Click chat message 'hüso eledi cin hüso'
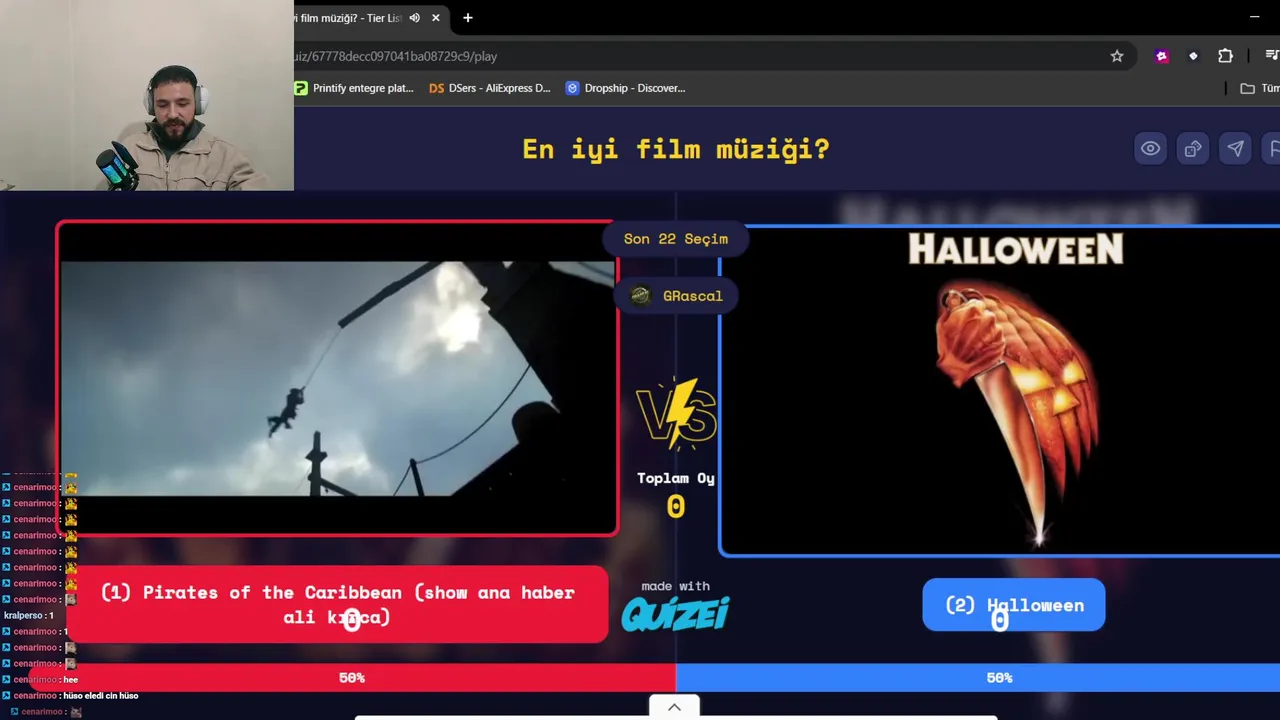Screen dimensions: 1280x720 click(100, 696)
